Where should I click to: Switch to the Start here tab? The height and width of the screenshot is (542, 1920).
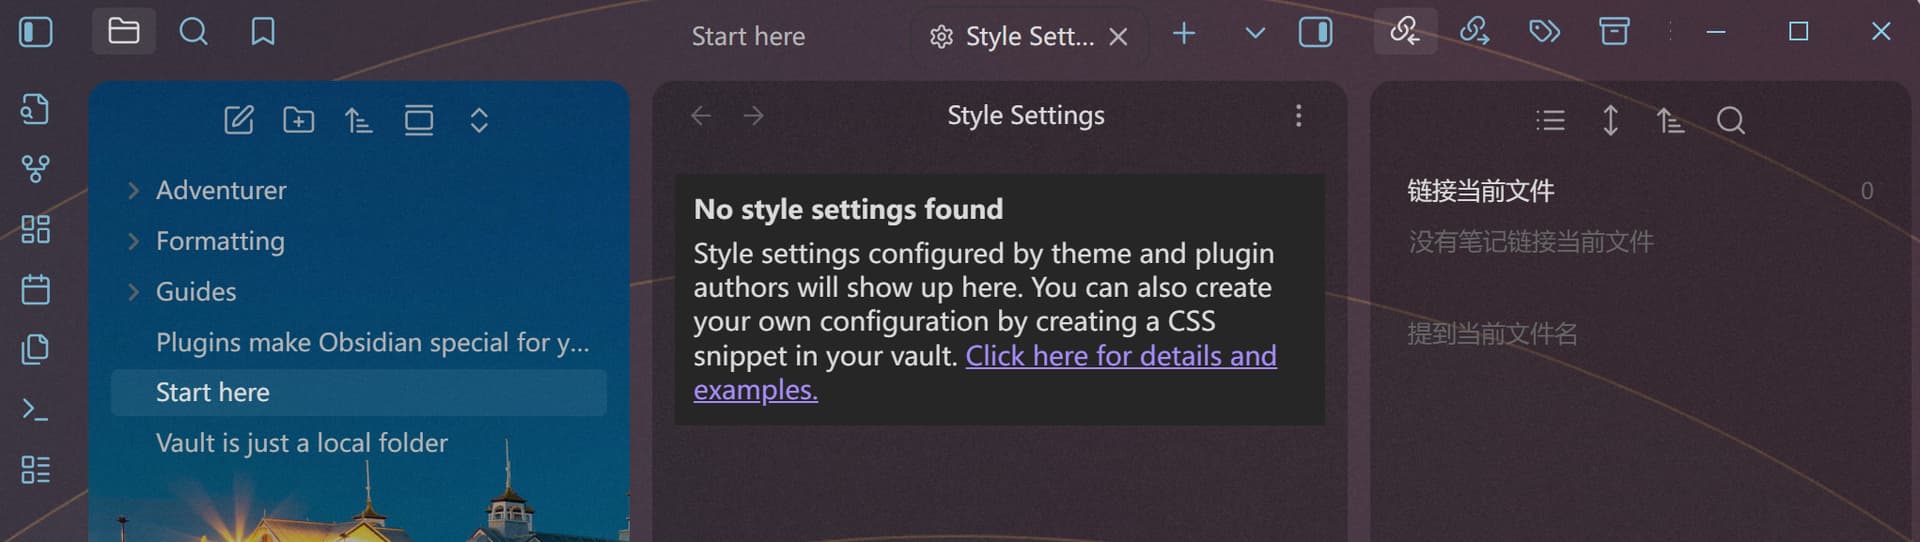[748, 37]
